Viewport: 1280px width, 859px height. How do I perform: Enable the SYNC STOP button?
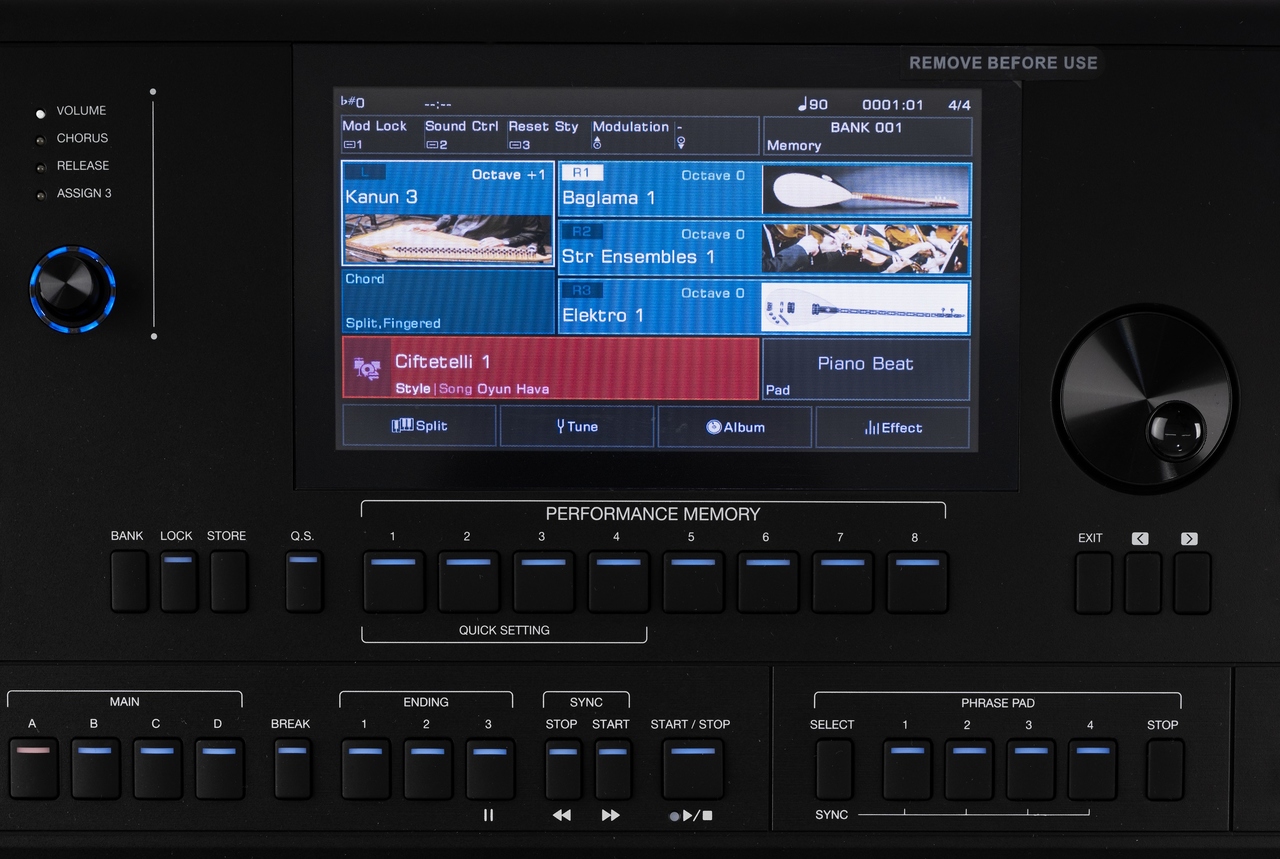pos(562,768)
